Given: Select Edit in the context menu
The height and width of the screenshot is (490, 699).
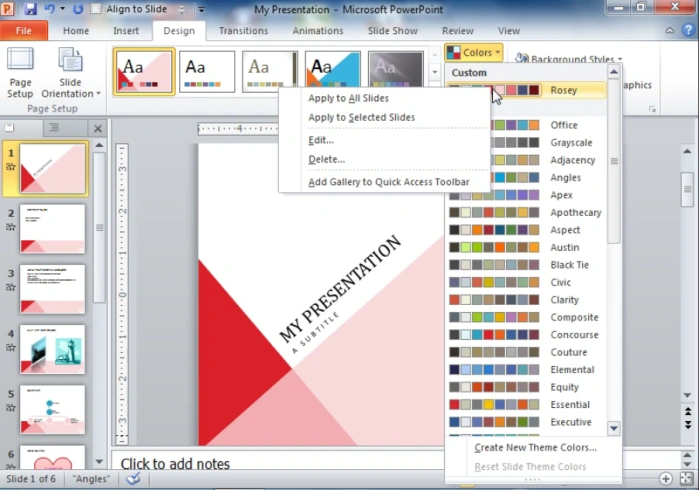Looking at the screenshot, I should [321, 140].
